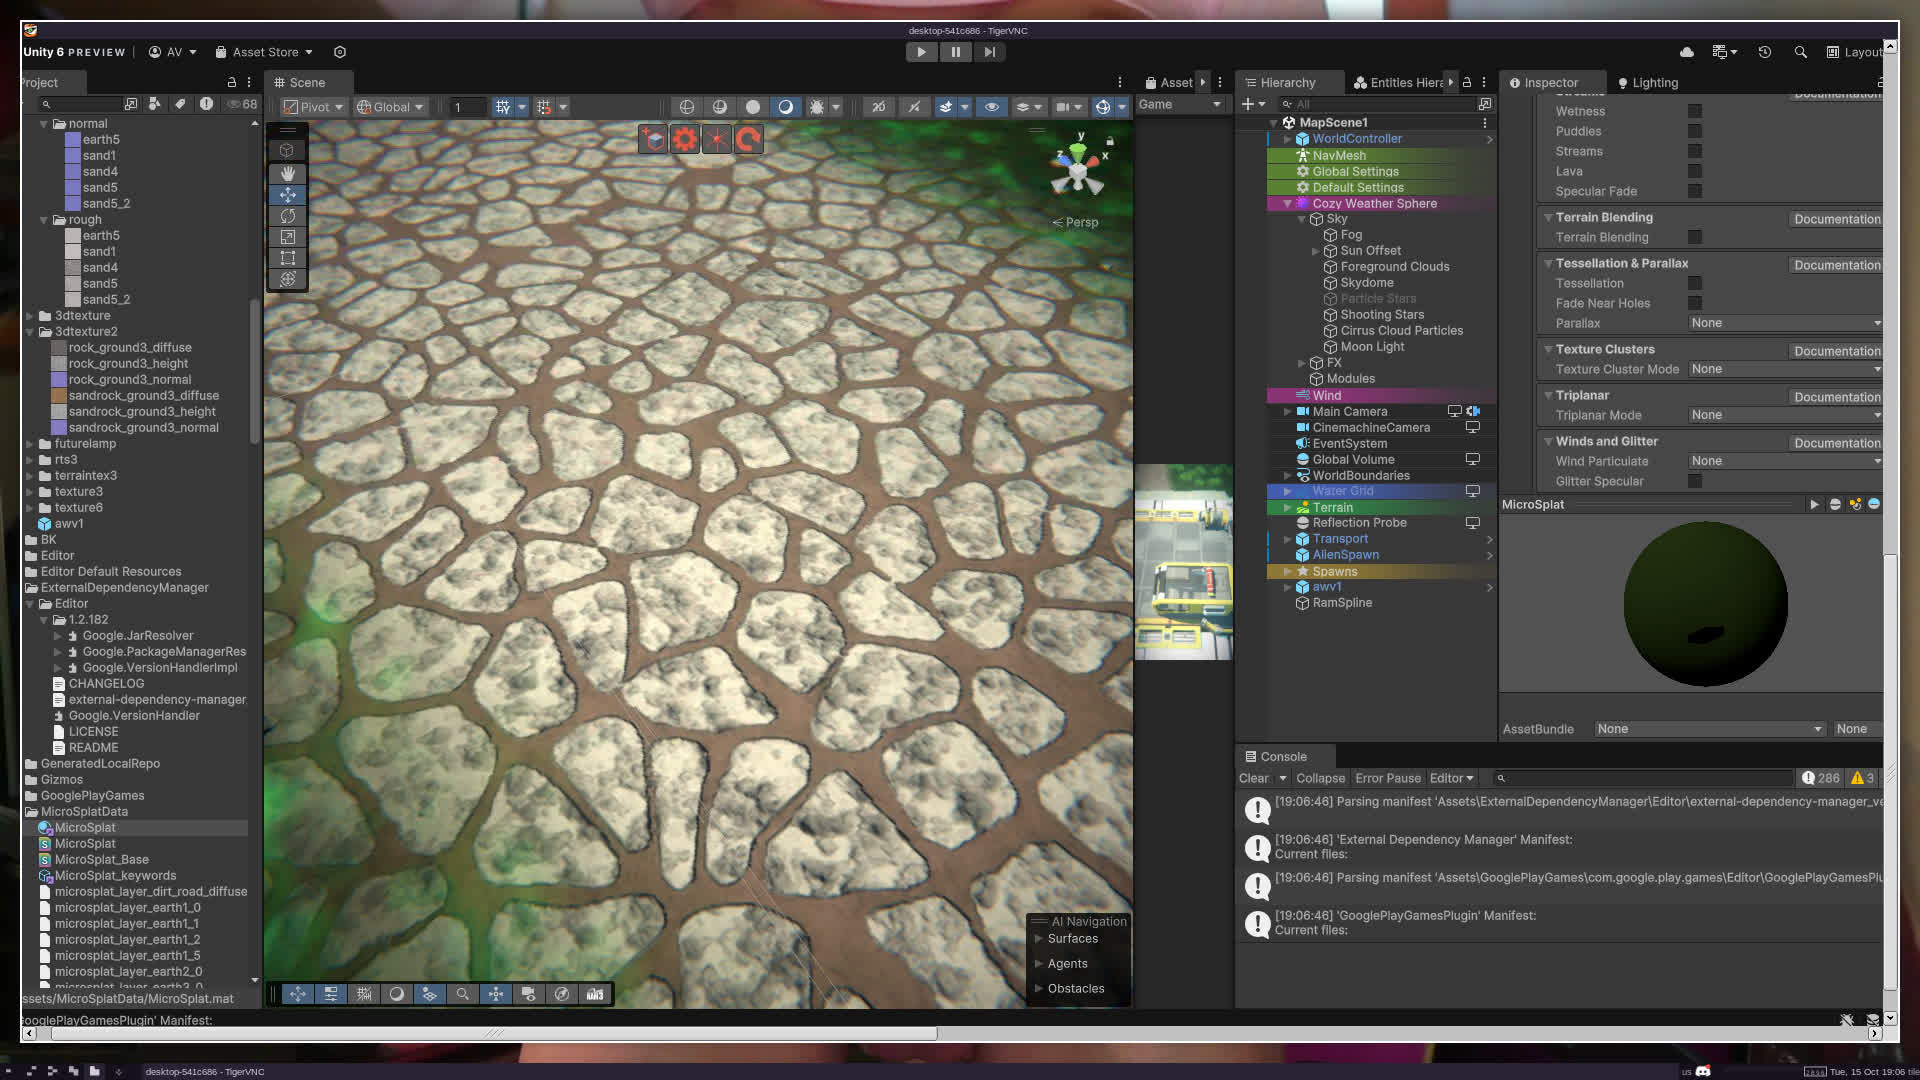Enable the Terrain Blending checkbox
This screenshot has width=1920, height=1080.
1694,237
